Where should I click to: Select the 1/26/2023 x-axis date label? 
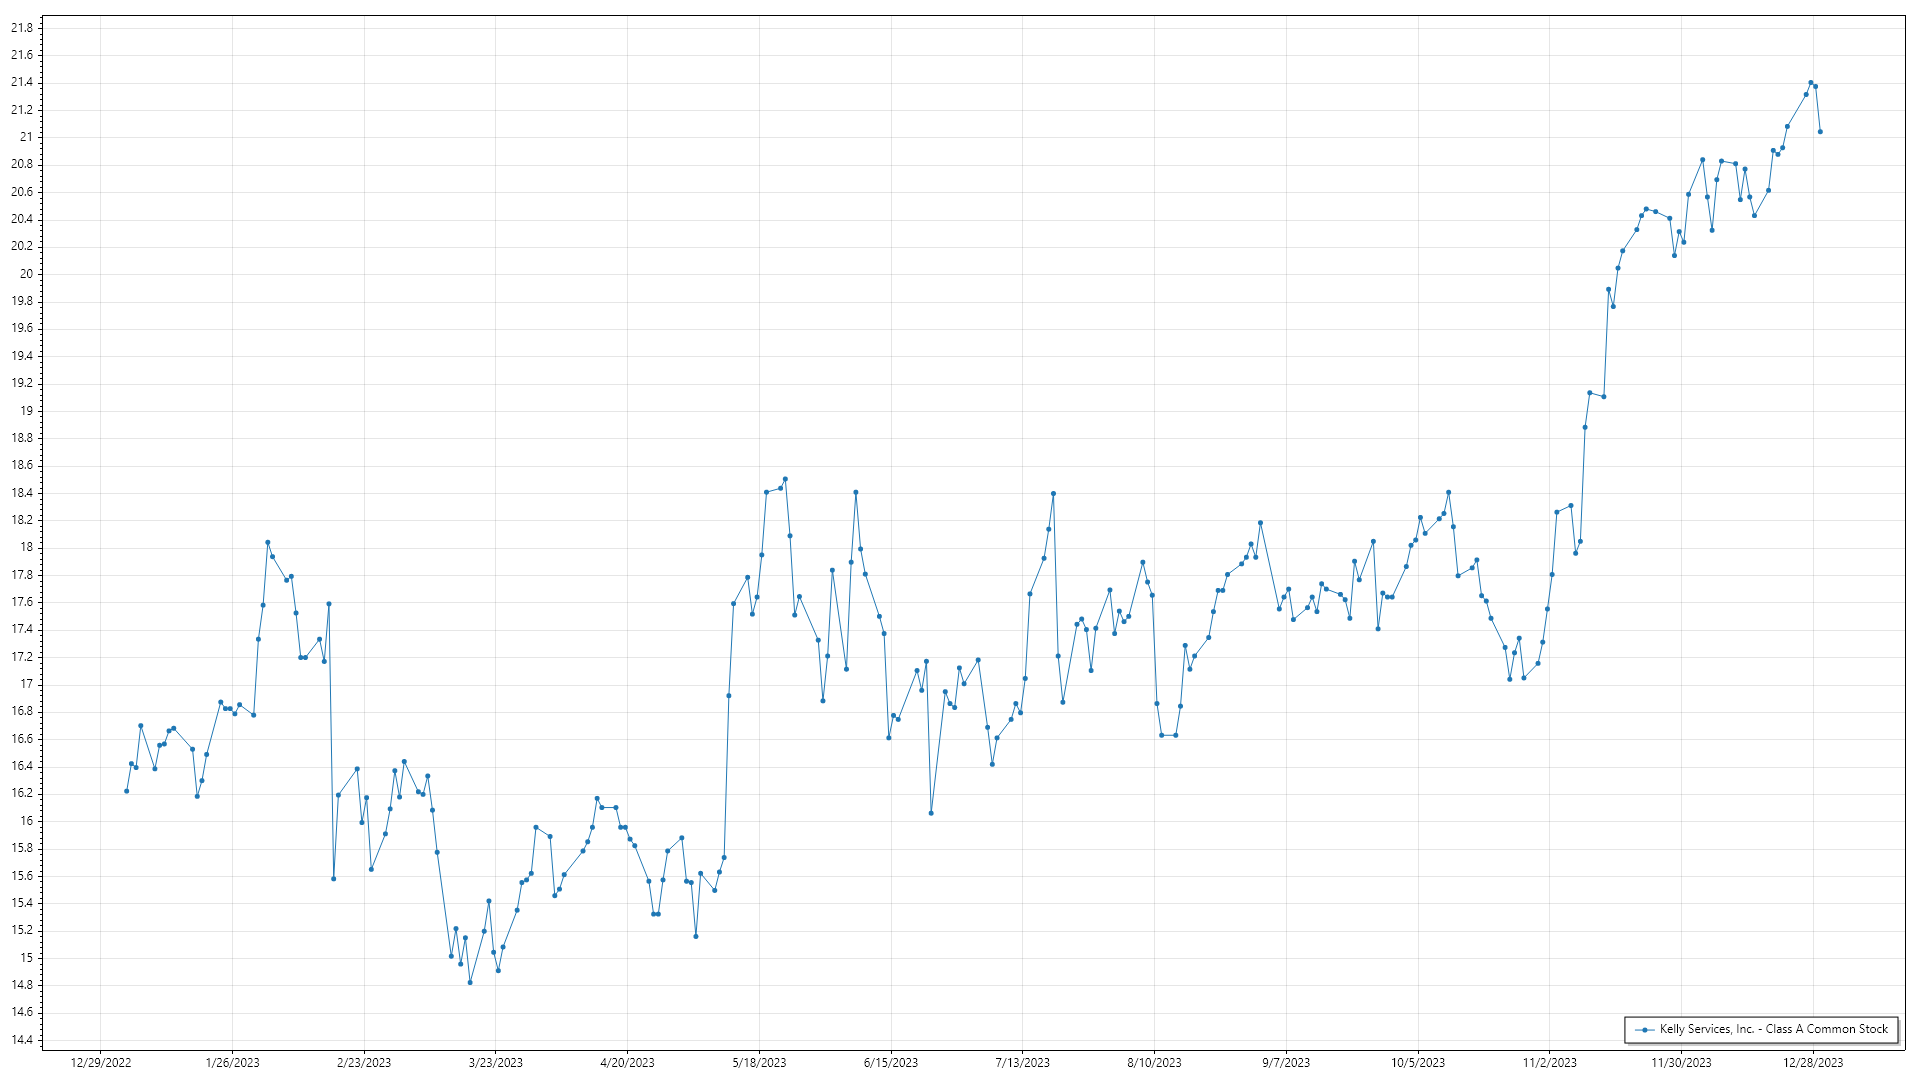click(x=232, y=1063)
